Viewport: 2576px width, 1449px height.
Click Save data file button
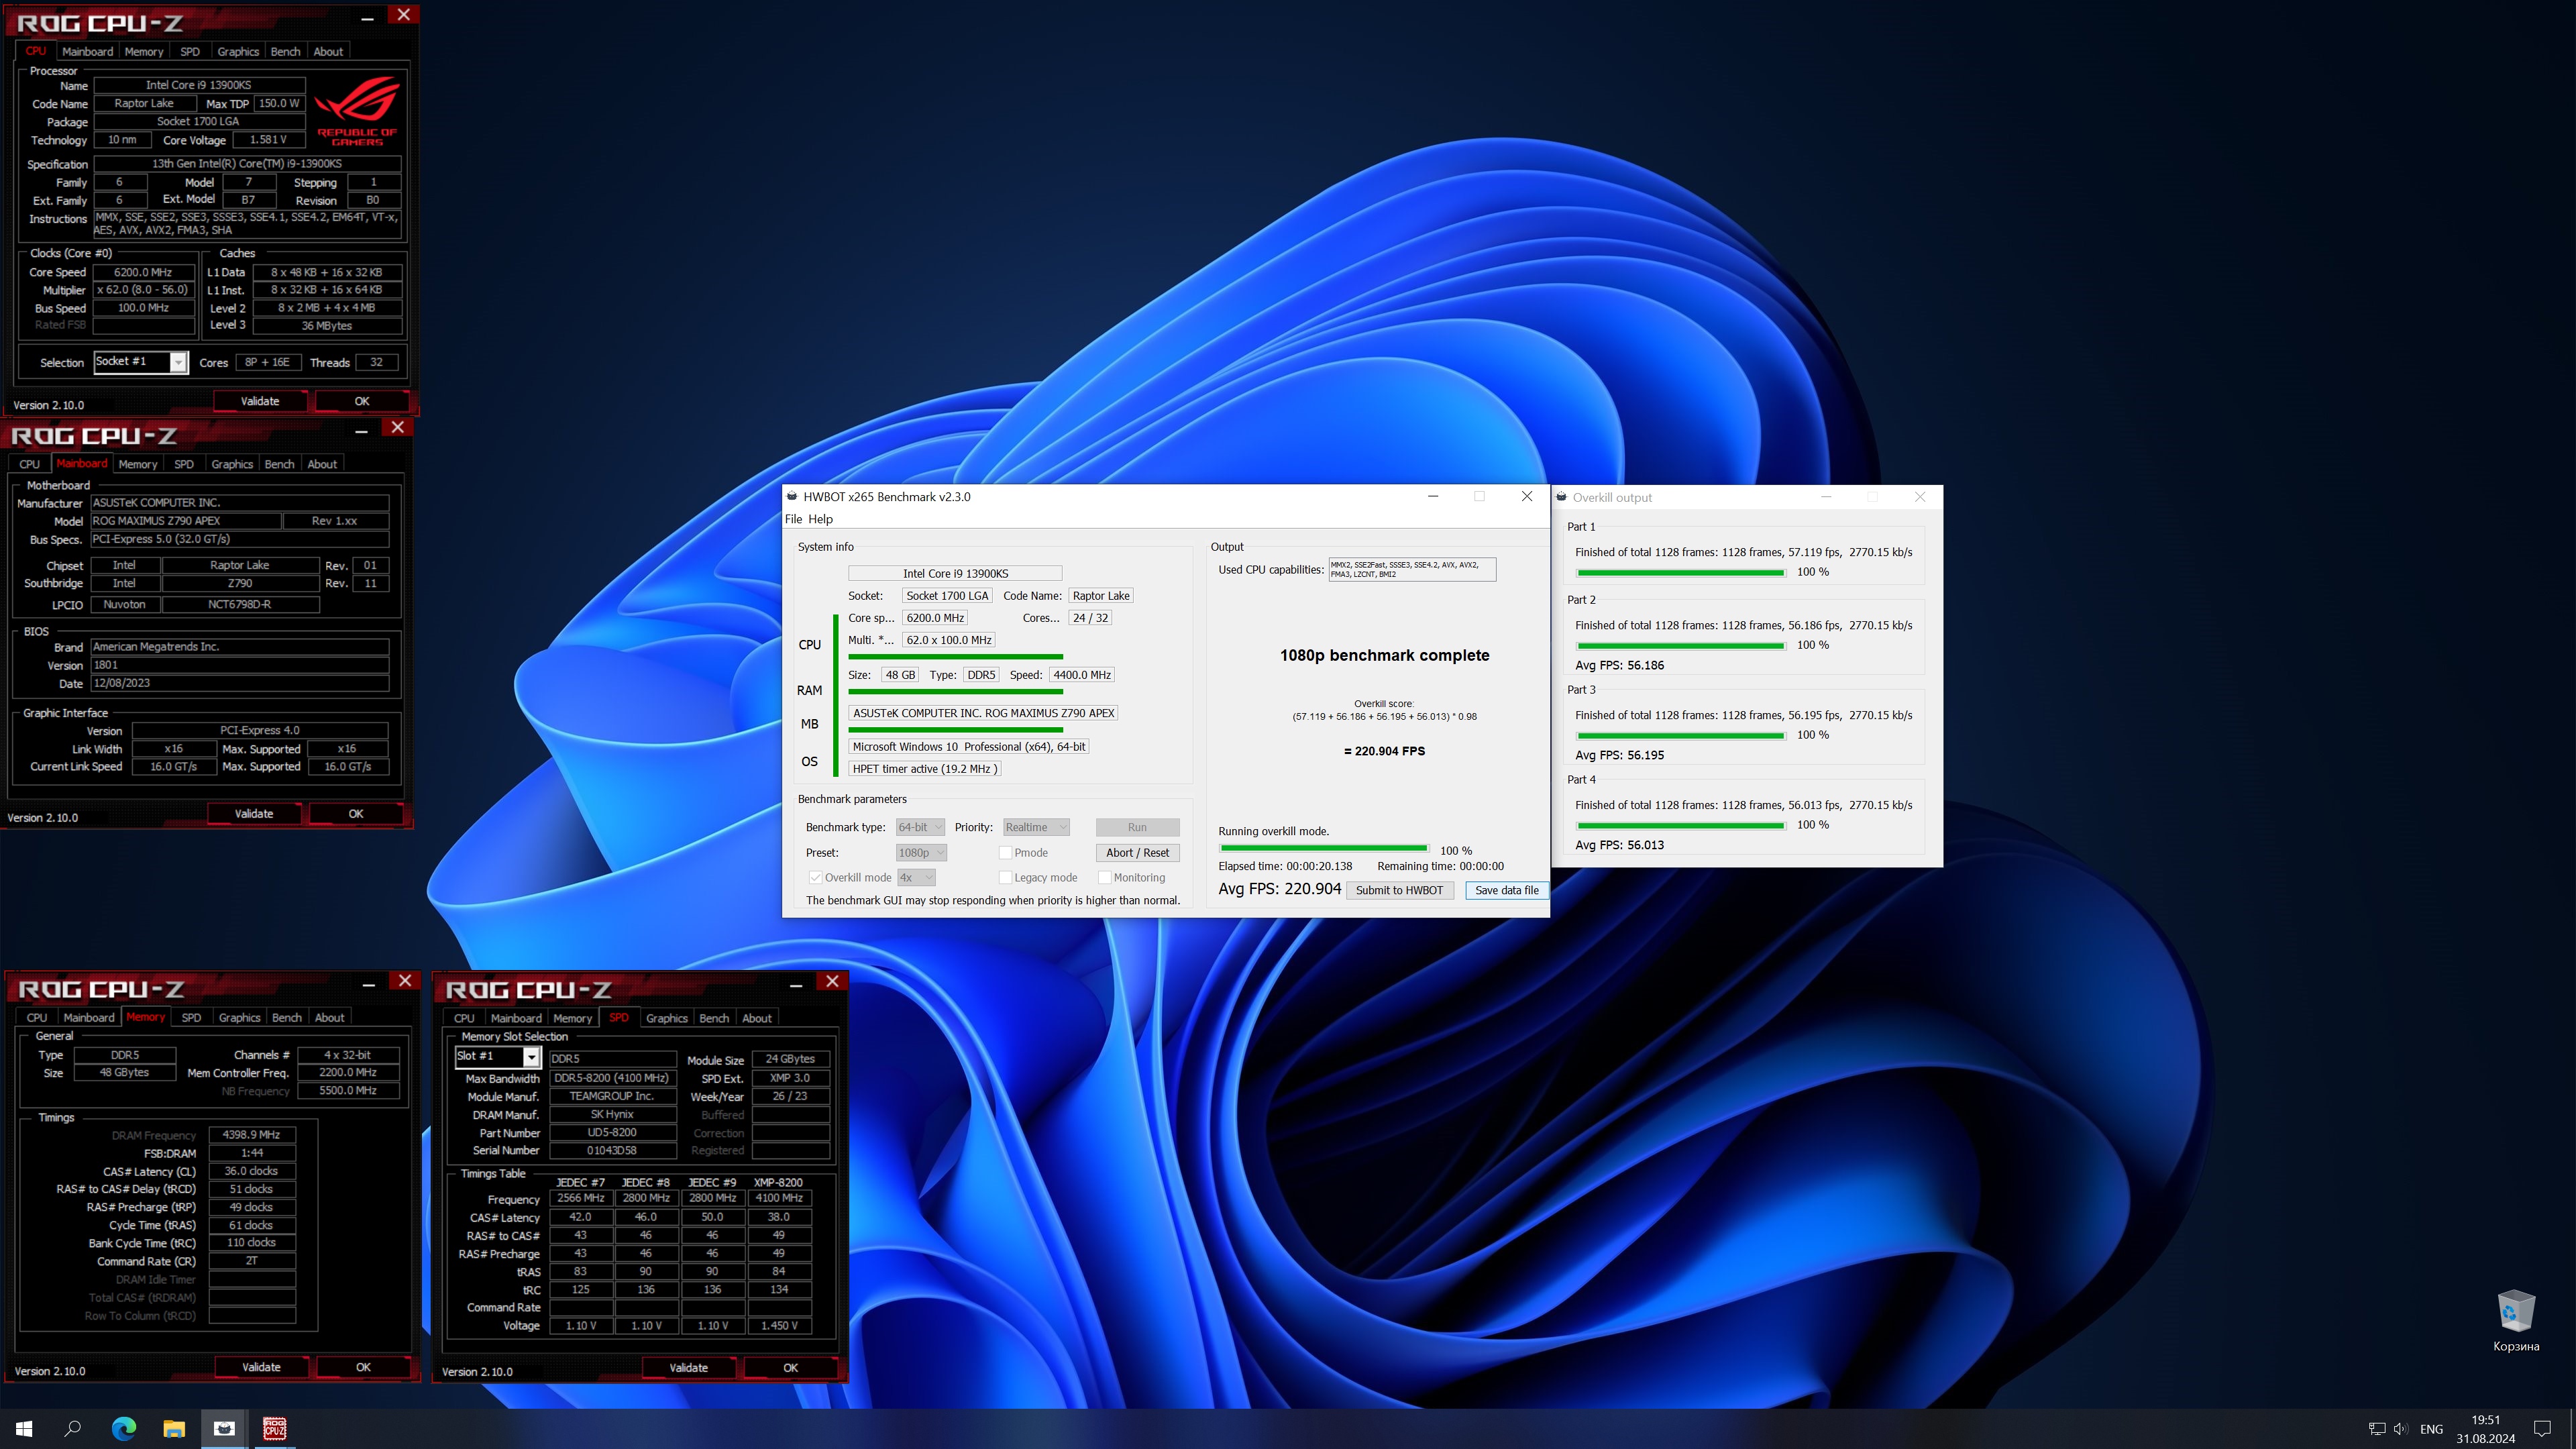1506,890
